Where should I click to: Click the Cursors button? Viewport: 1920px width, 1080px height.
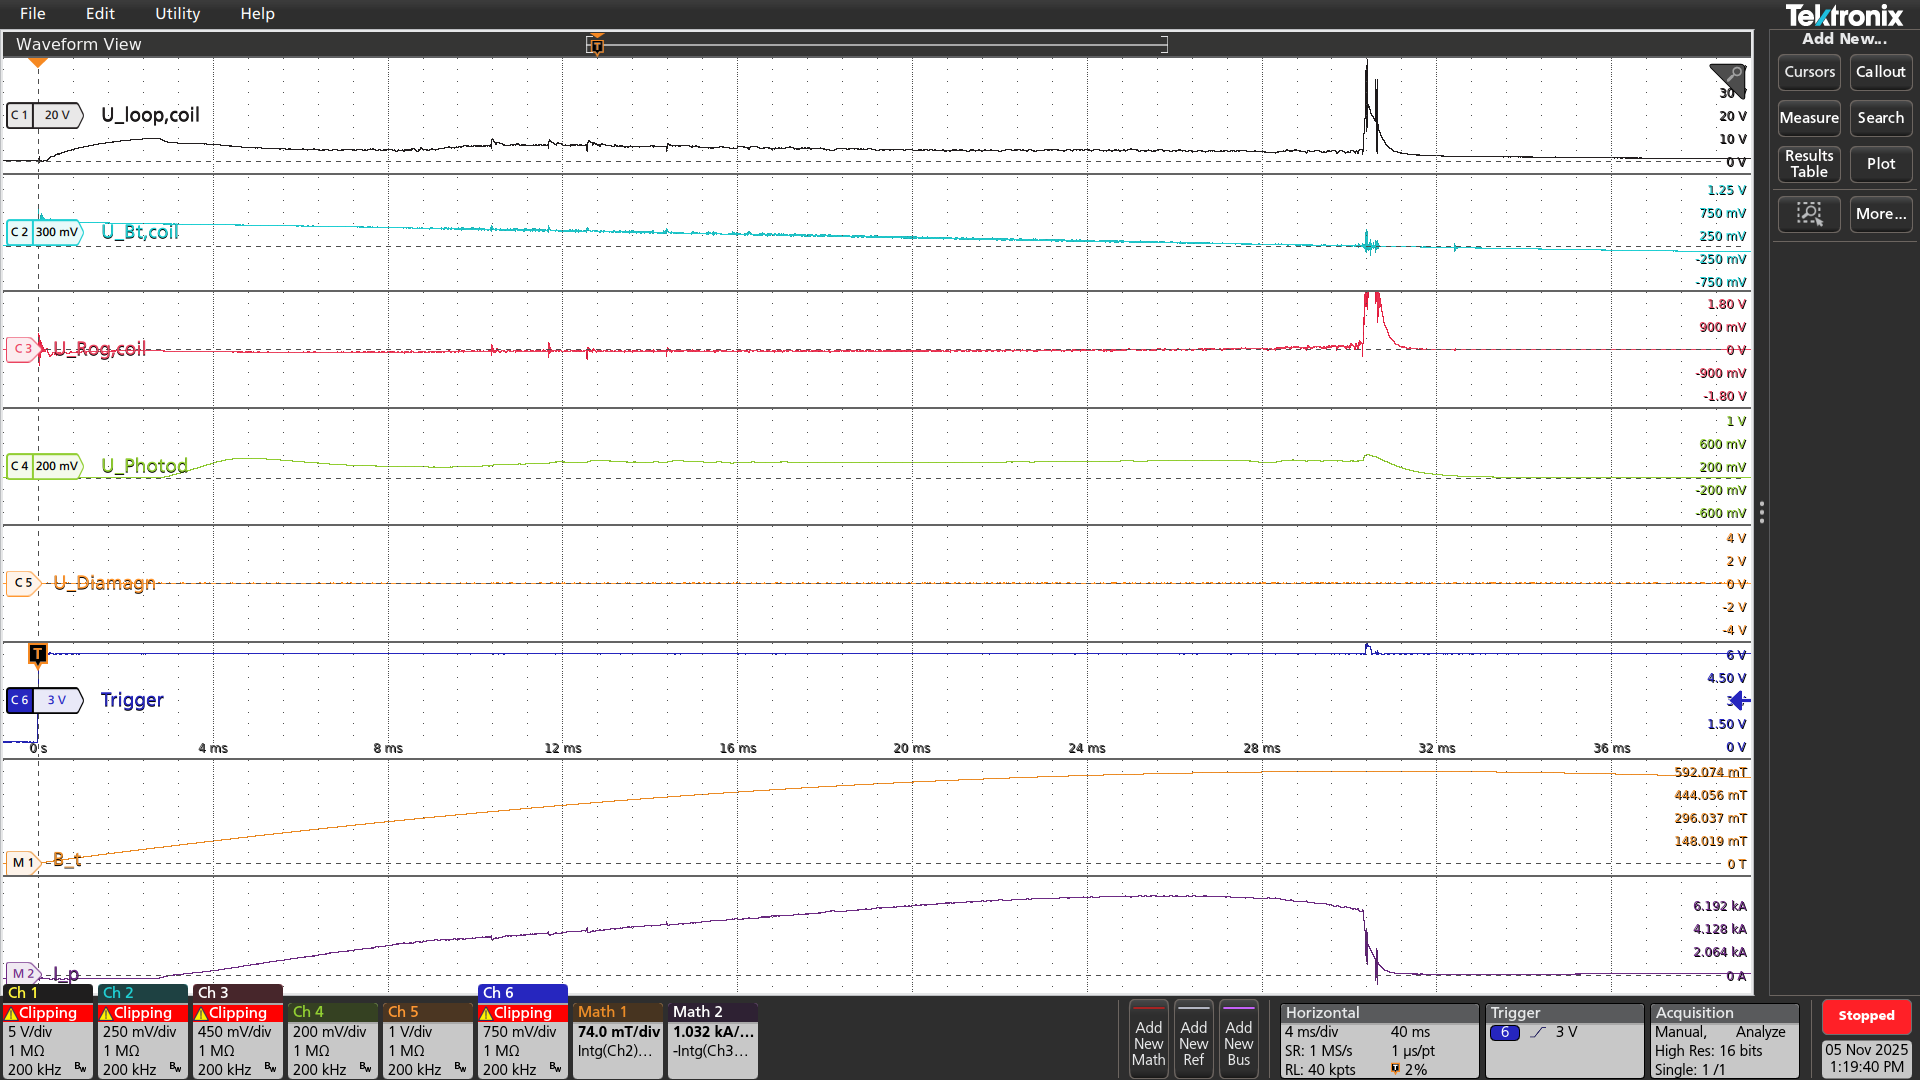pos(1808,72)
